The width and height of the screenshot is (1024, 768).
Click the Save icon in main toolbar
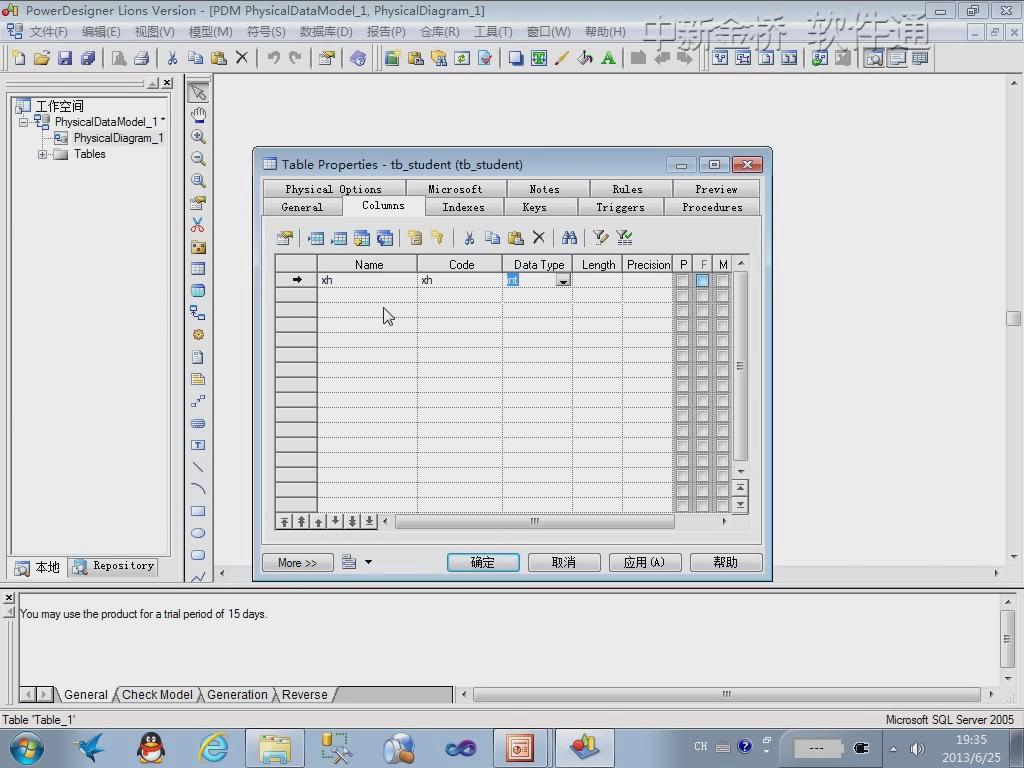pos(65,58)
